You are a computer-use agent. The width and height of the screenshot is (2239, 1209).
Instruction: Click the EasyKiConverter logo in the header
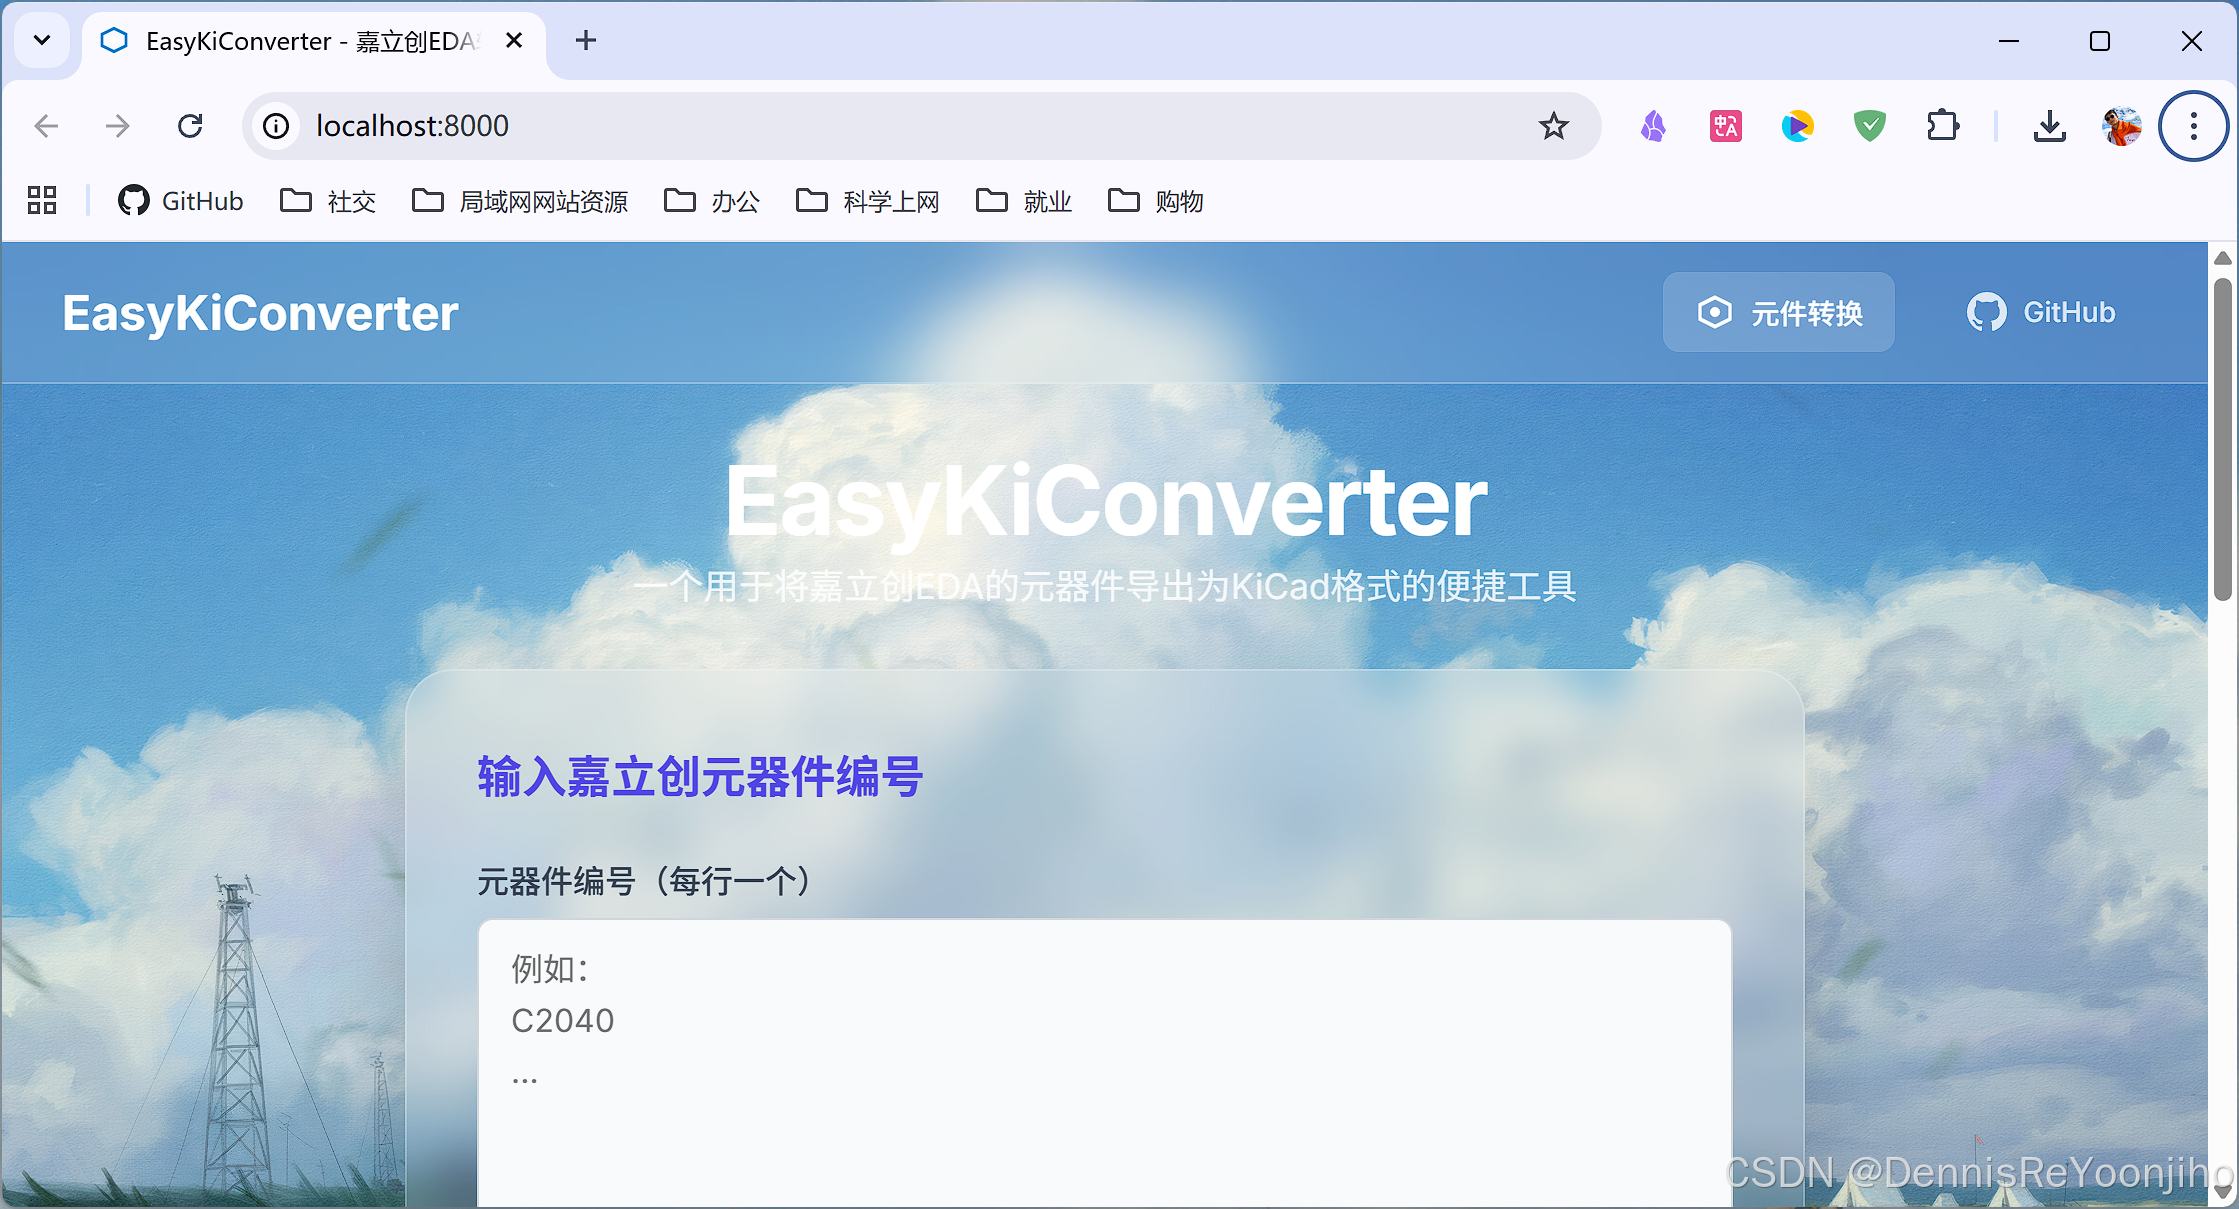[260, 313]
